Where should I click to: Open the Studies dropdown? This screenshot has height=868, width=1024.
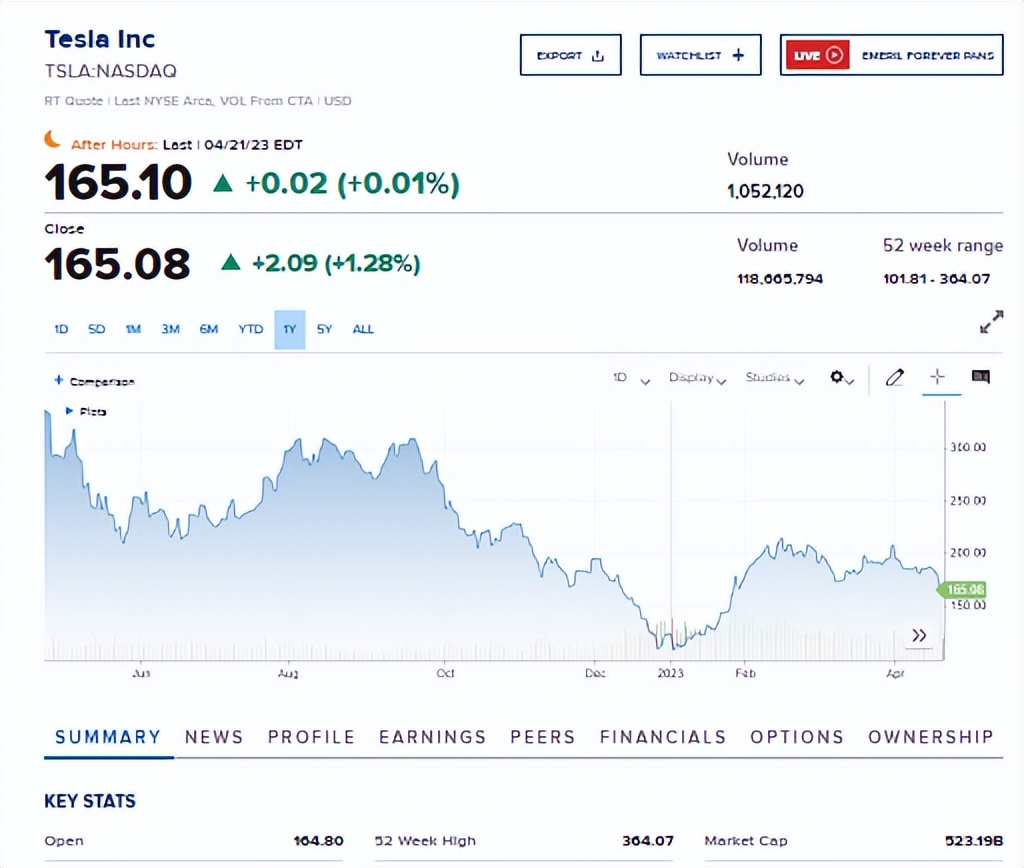774,378
